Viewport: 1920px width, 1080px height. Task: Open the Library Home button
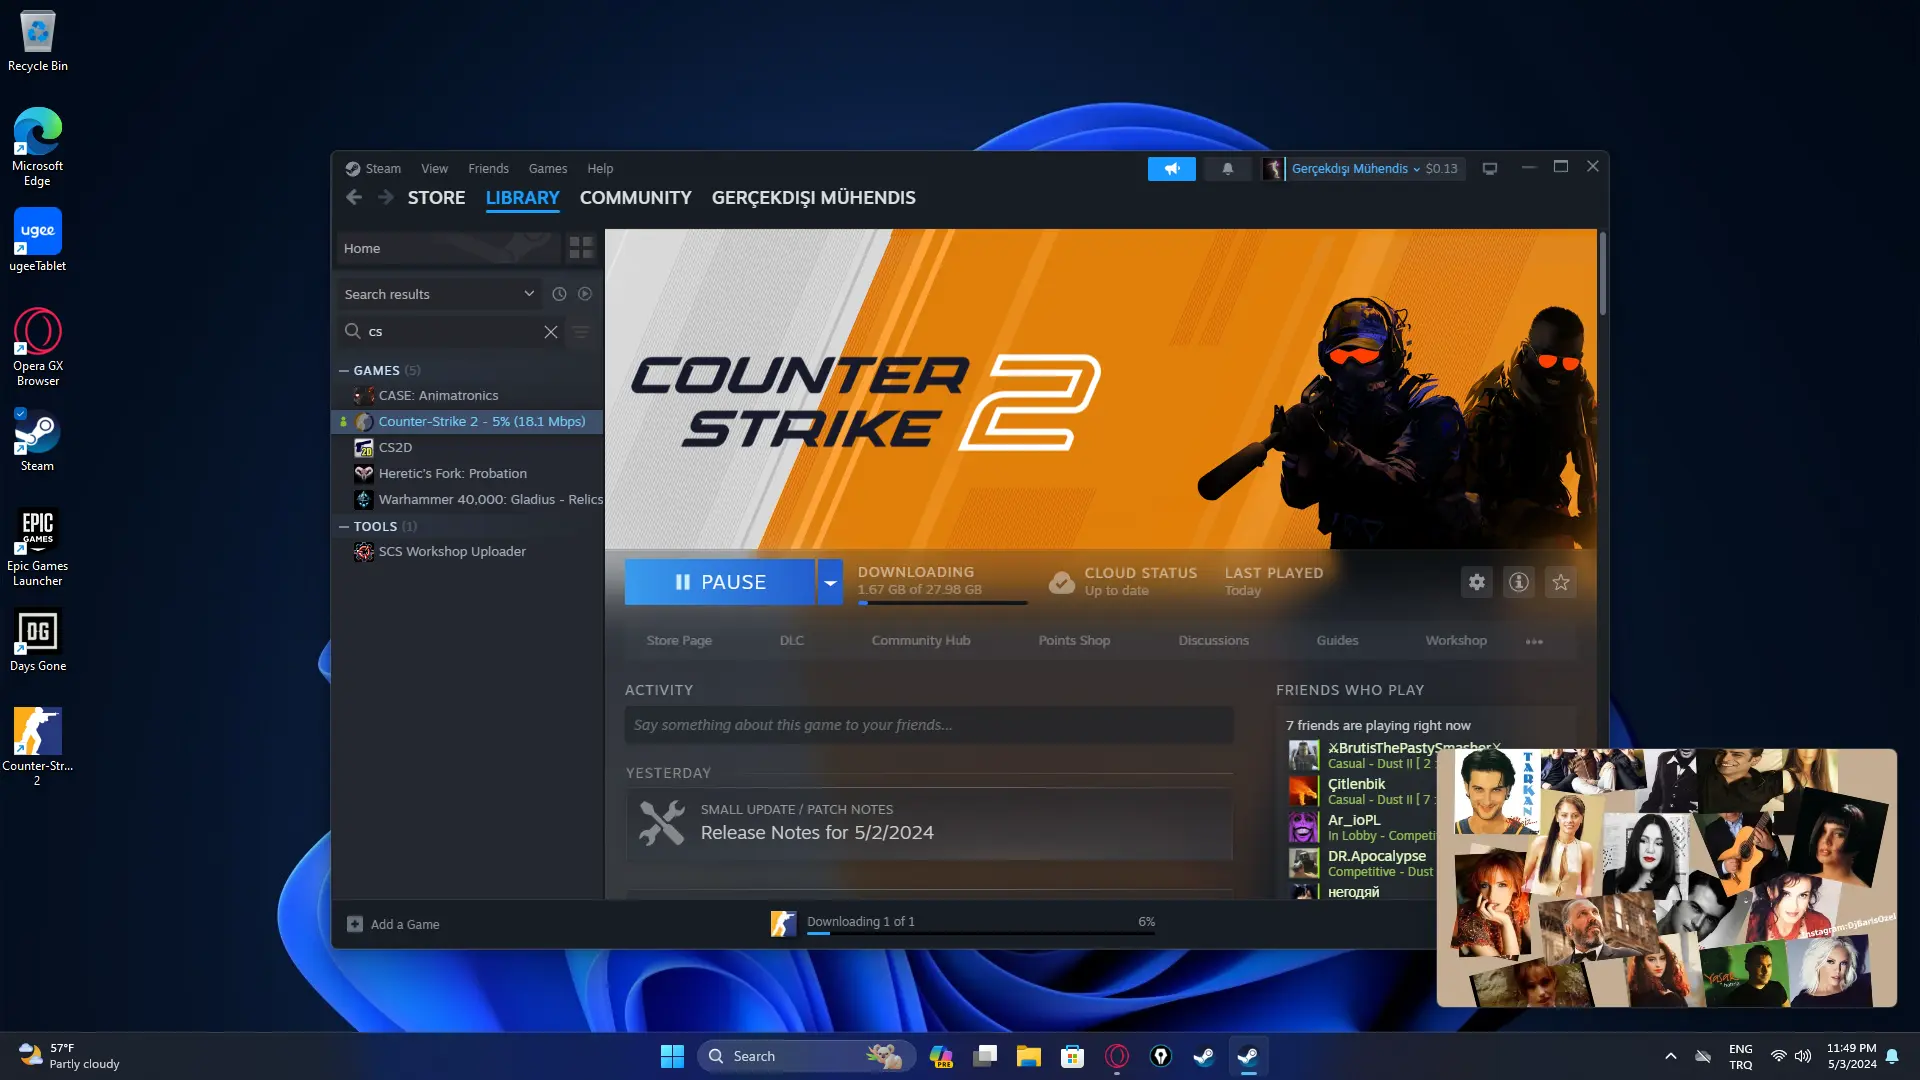point(448,248)
